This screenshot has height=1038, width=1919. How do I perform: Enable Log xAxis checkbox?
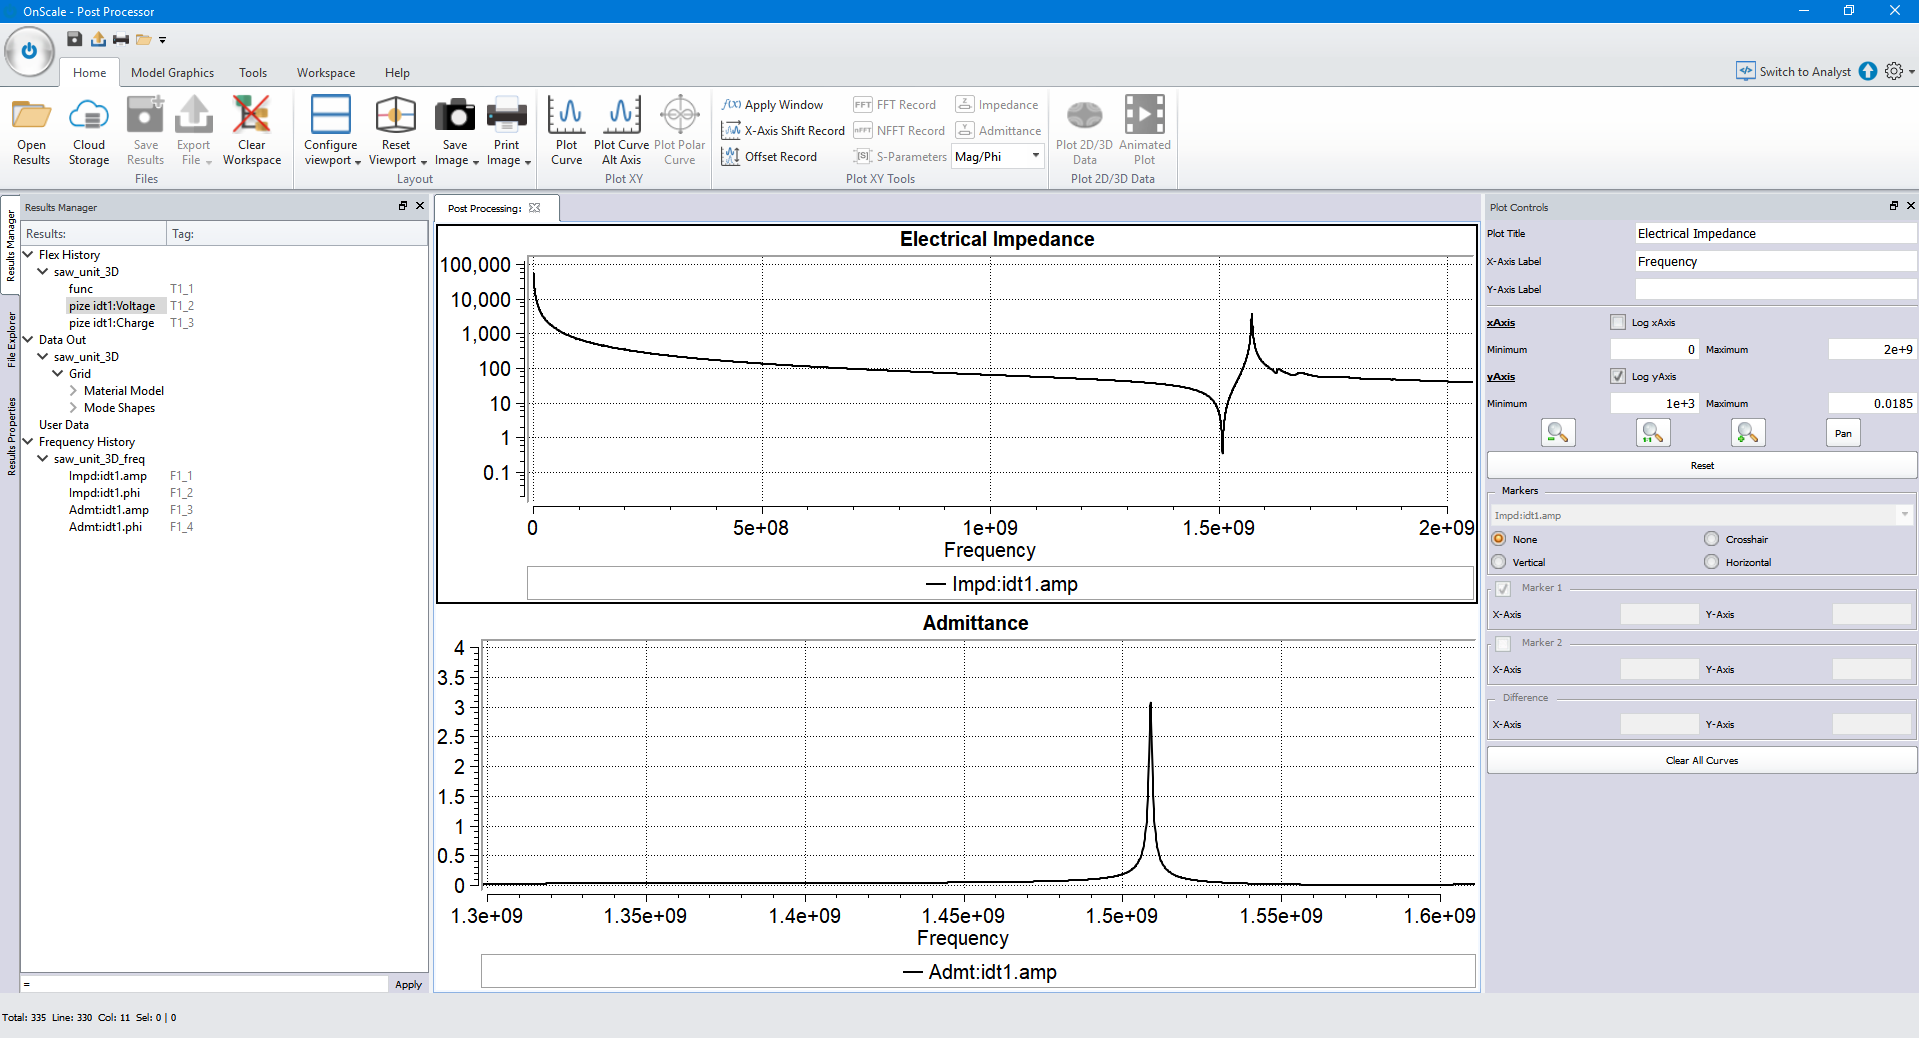1618,322
